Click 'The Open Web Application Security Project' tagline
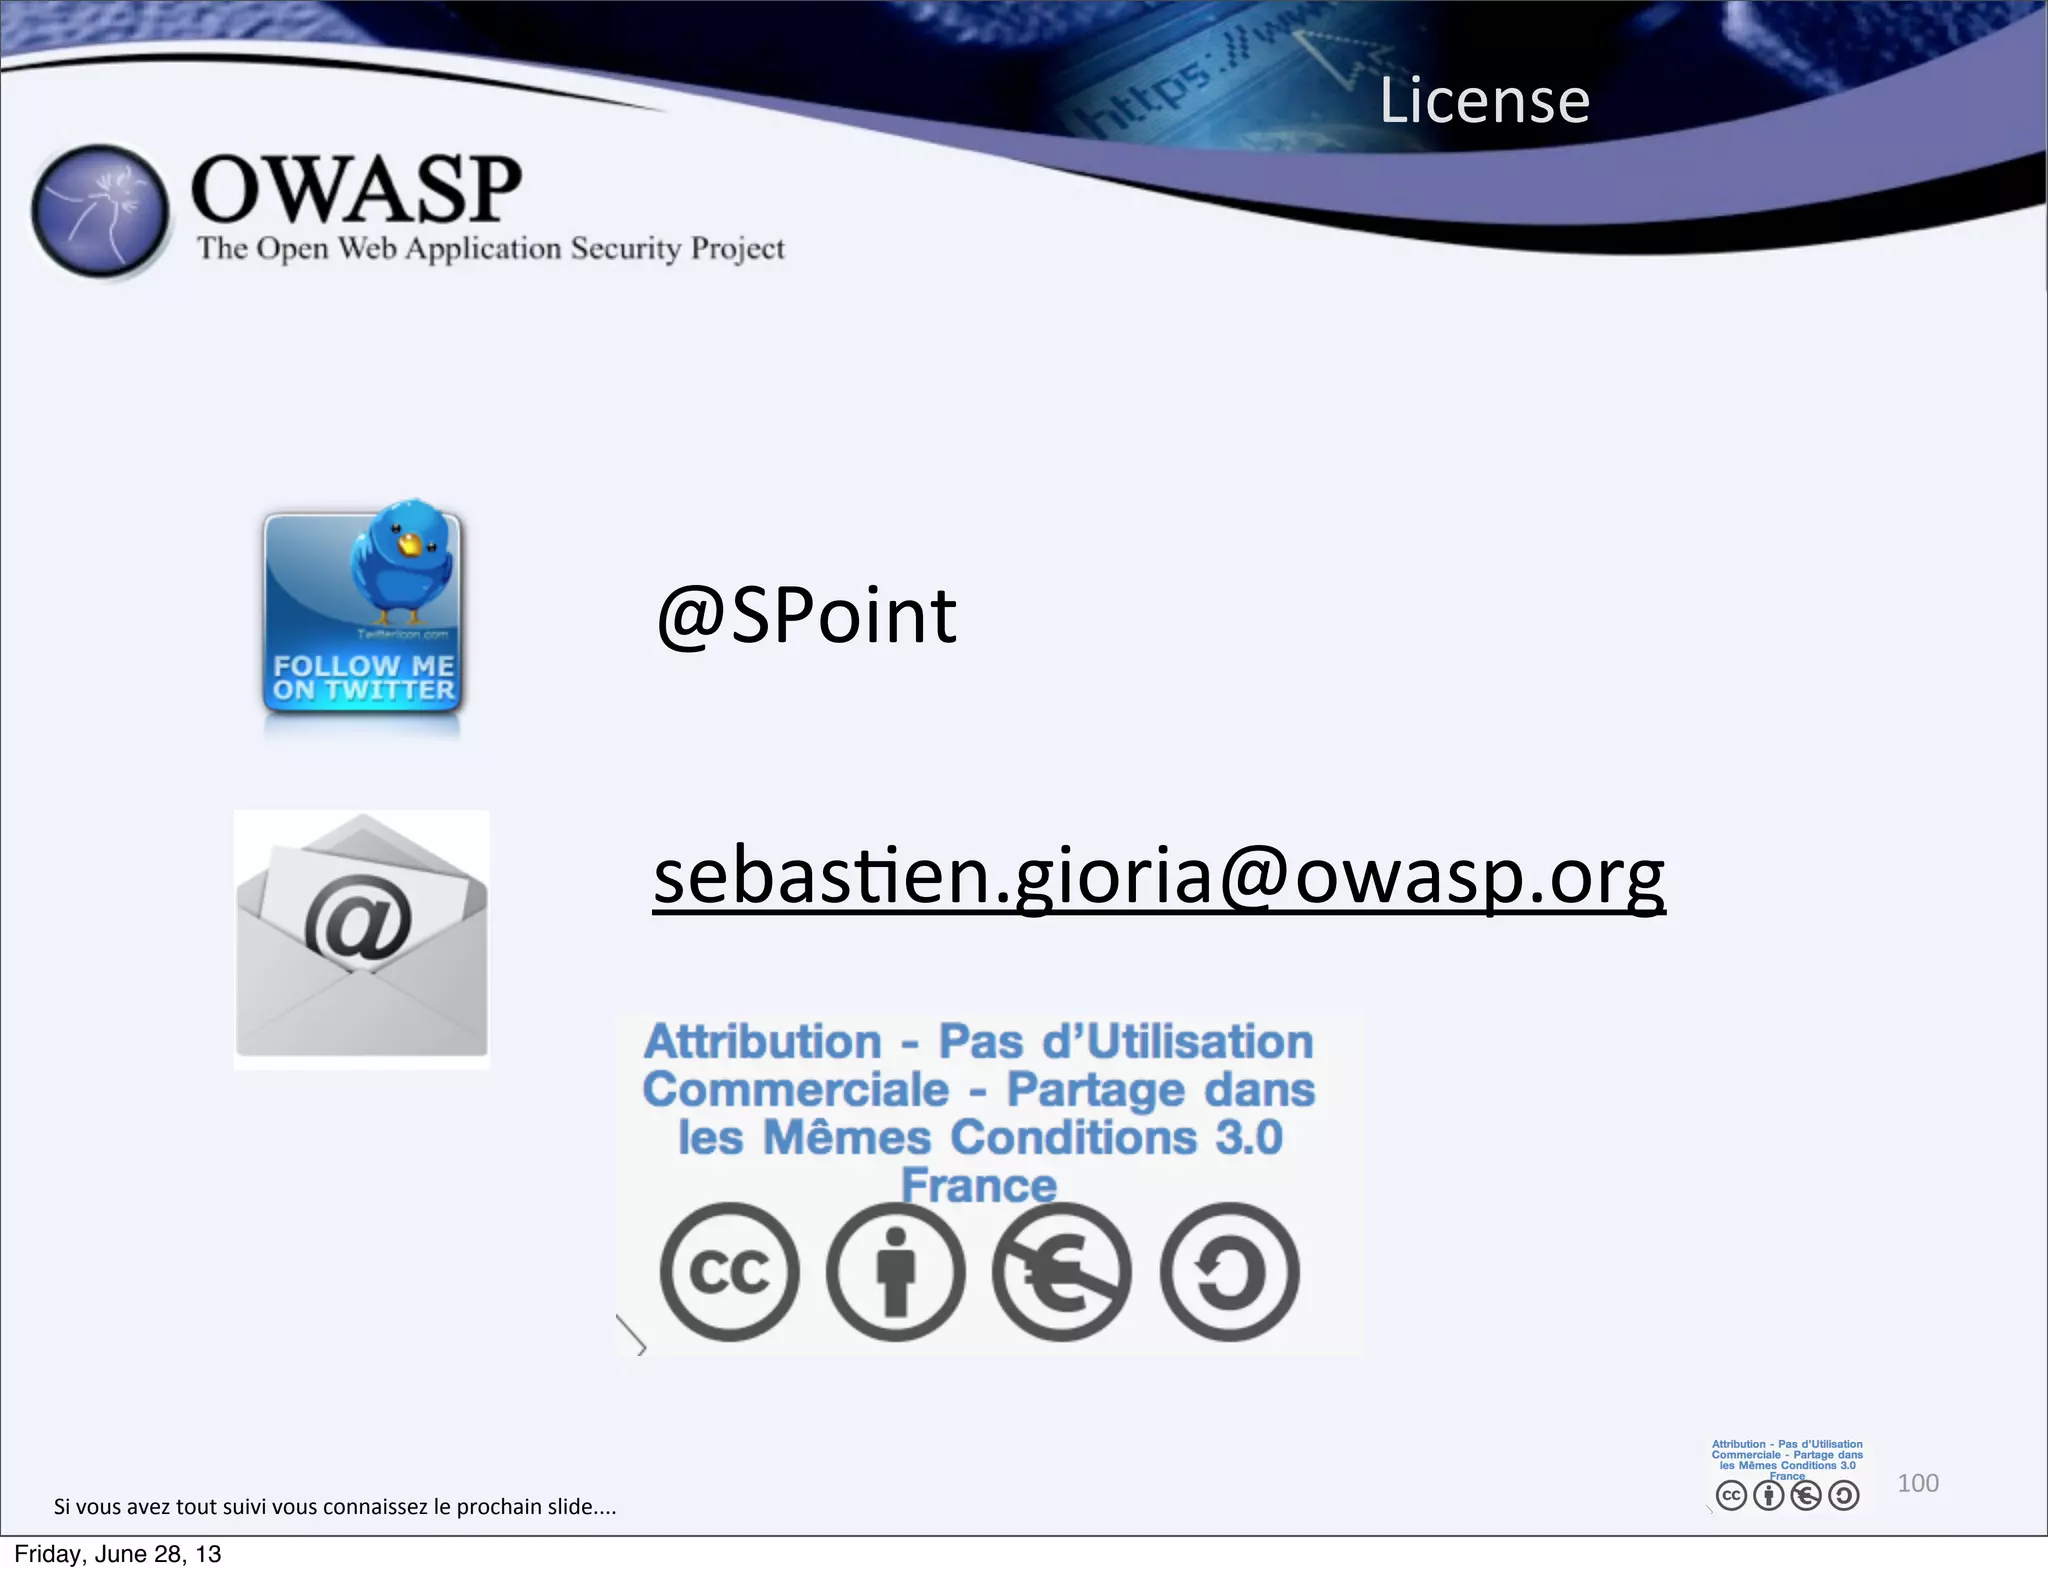The width and height of the screenshot is (2048, 1576). 491,248
